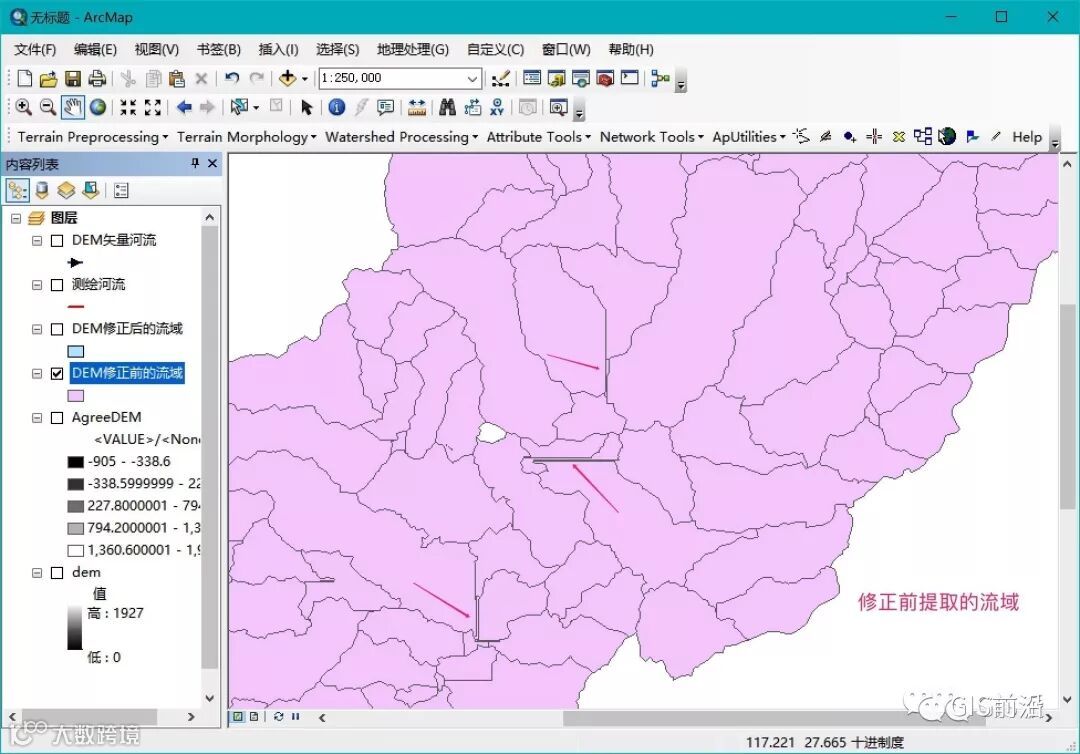1080x754 pixels.
Task: Click the Add Data icon
Action: pyautogui.click(x=287, y=78)
